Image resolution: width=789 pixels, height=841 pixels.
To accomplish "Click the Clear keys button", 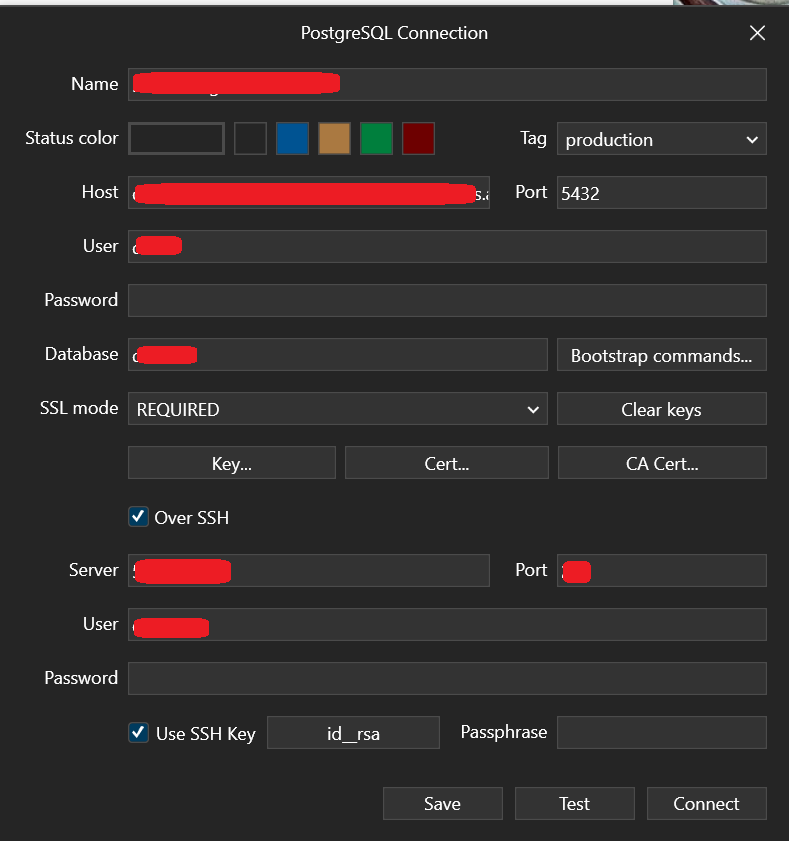I will point(661,409).
